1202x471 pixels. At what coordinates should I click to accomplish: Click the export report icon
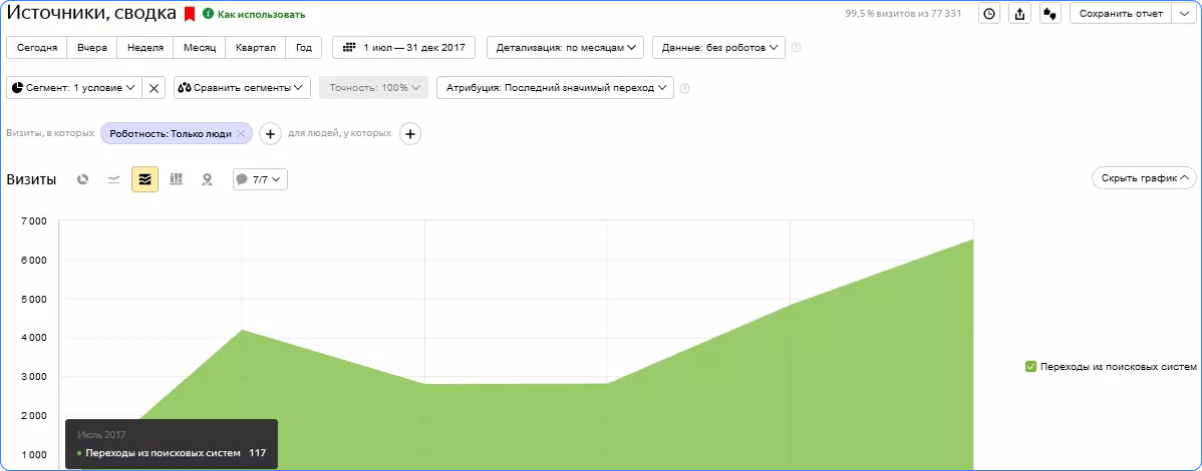[x=1019, y=14]
